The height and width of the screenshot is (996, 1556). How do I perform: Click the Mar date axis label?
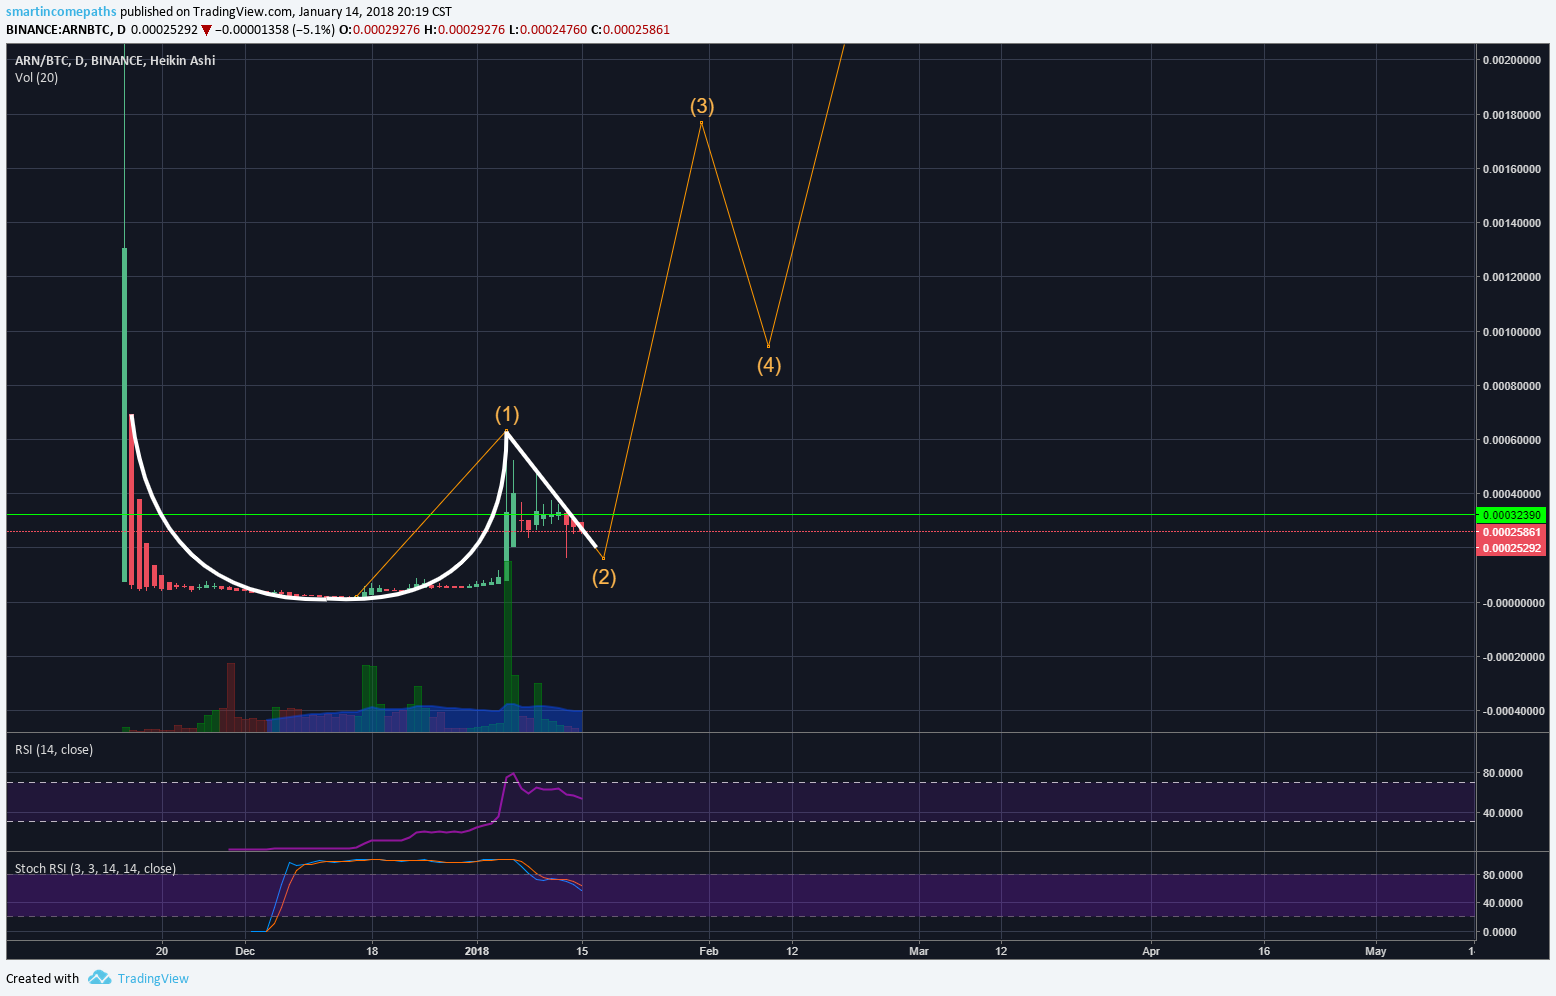point(918,951)
